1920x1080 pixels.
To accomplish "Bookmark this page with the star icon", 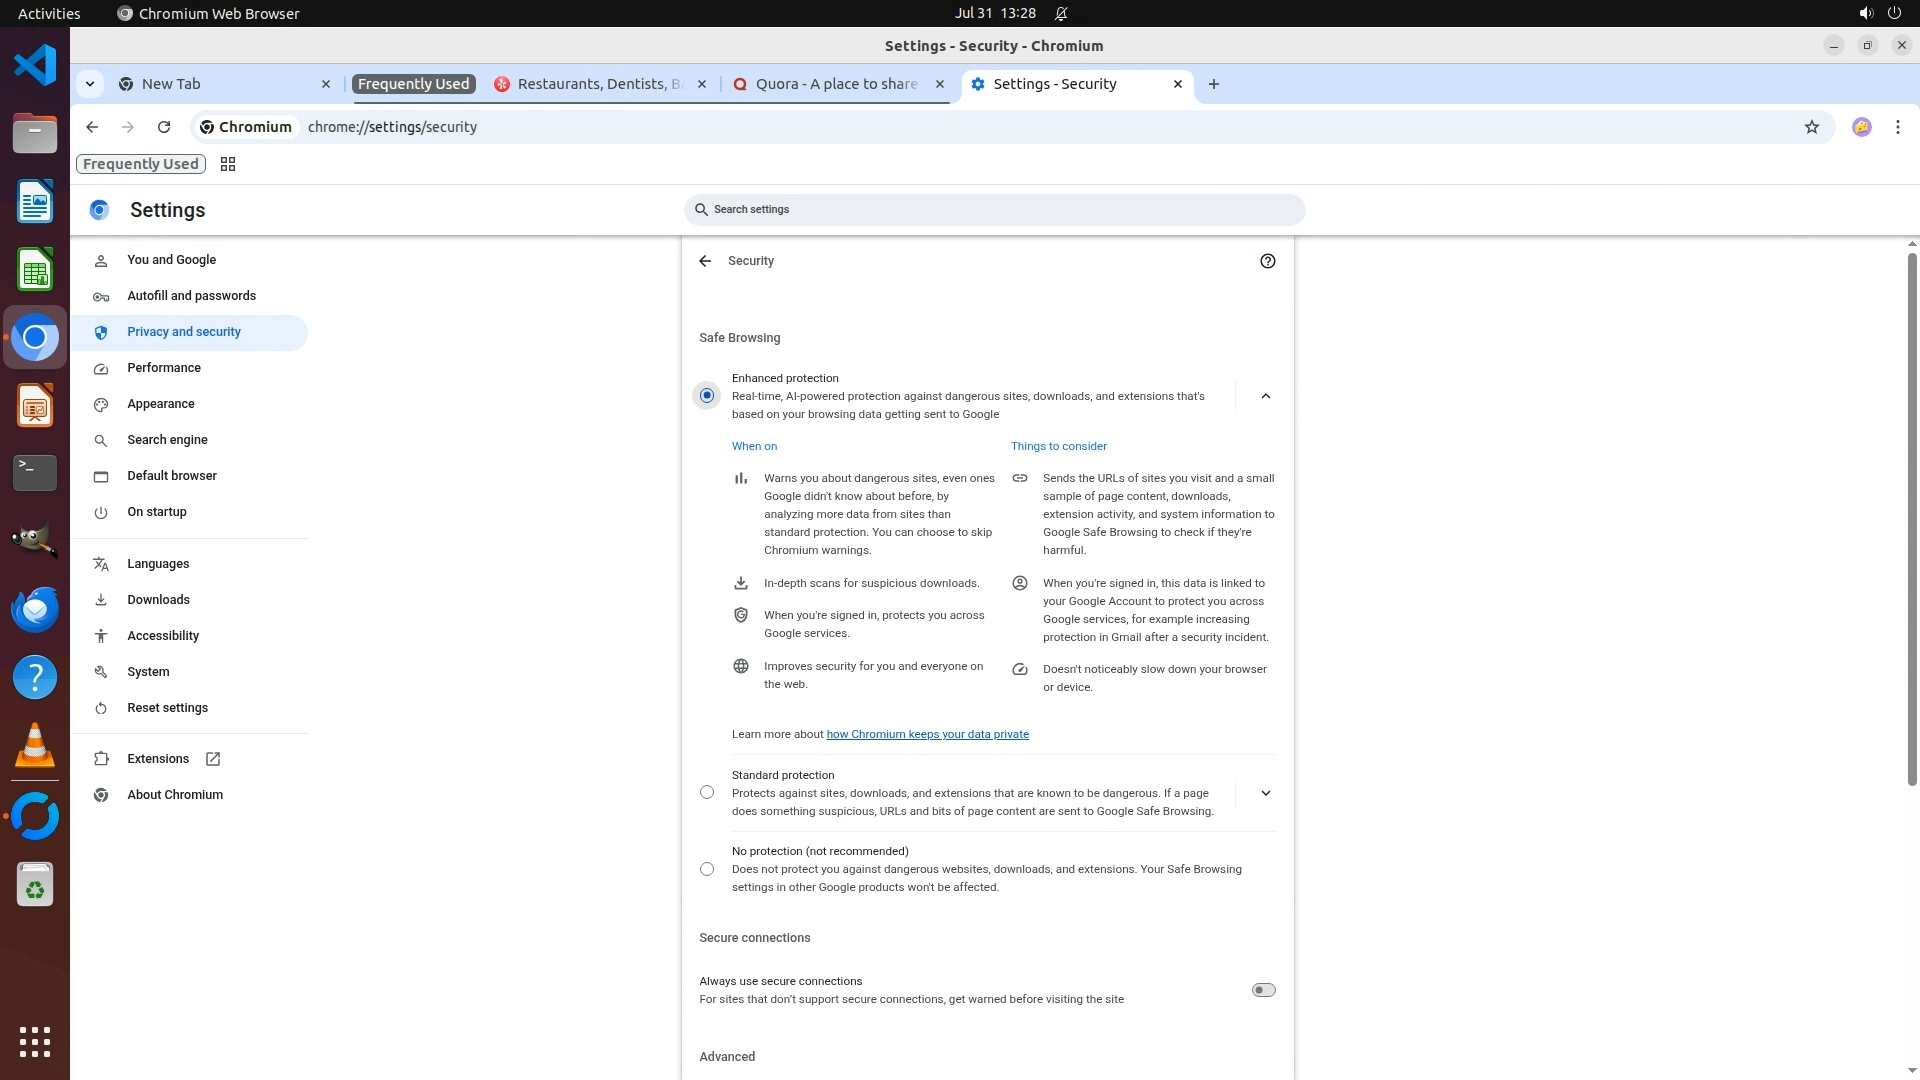I will click(x=1811, y=127).
